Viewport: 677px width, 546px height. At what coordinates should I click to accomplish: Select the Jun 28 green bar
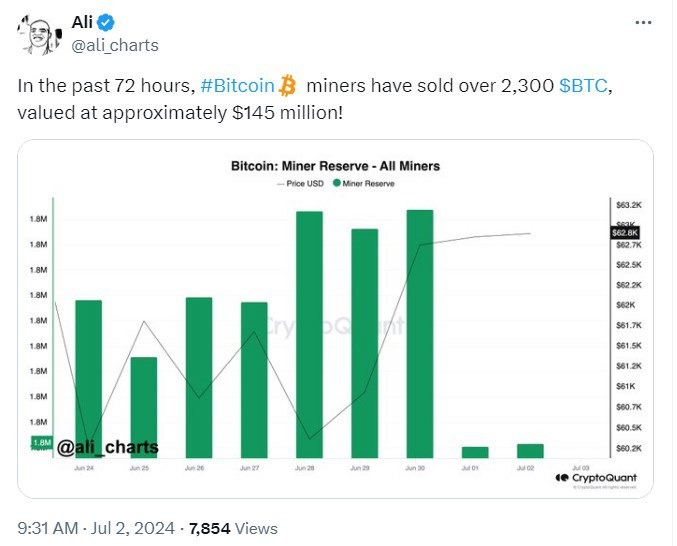309,334
